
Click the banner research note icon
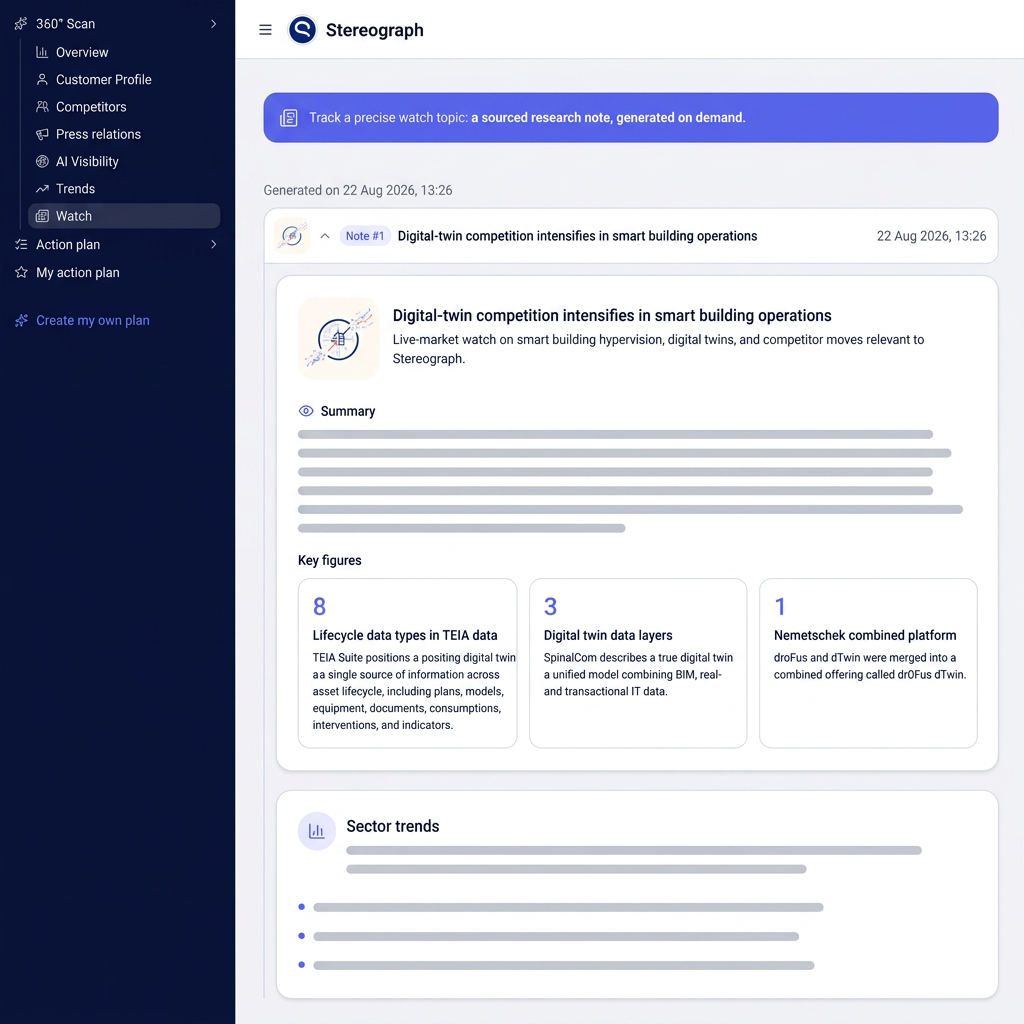289,118
